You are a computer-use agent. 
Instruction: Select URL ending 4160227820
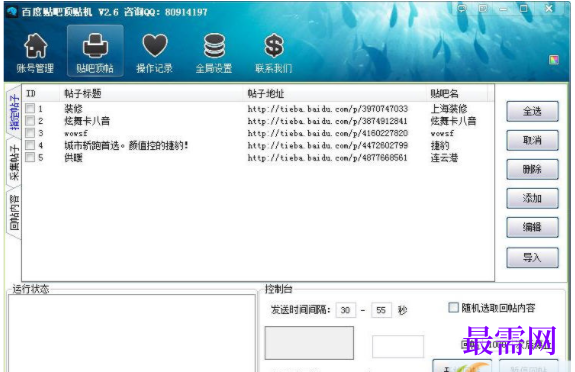click(327, 133)
